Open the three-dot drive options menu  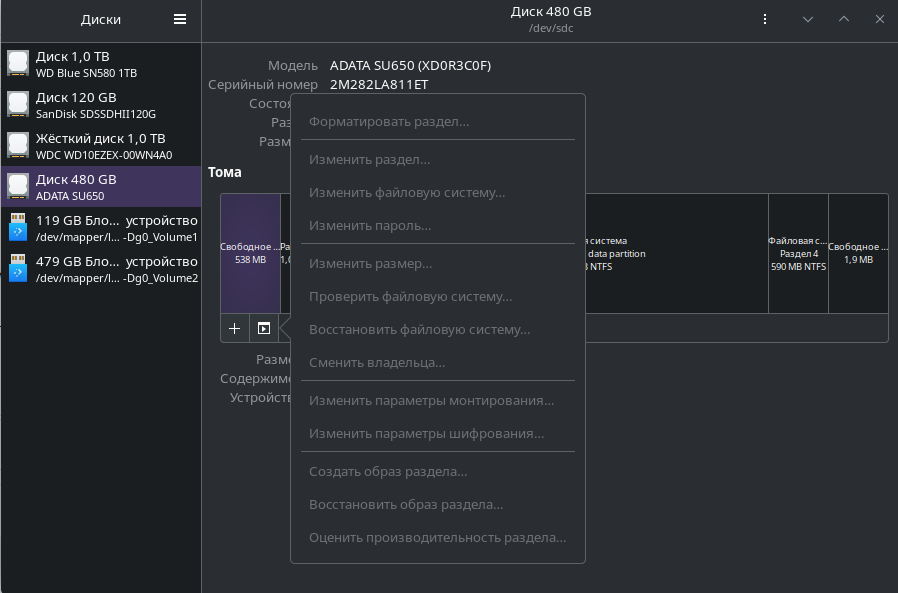coord(765,19)
